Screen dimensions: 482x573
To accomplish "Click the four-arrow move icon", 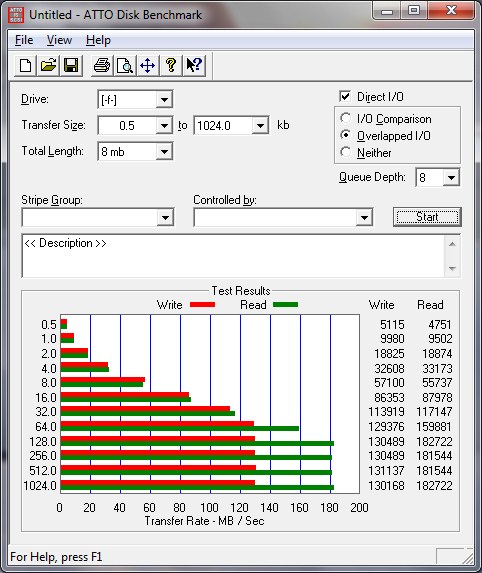I will 147,65.
